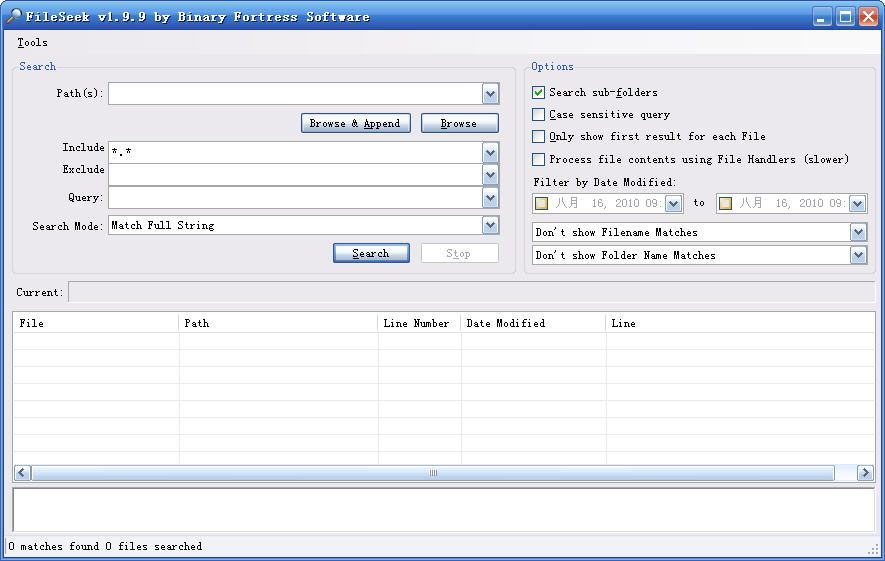Sort results by the Path column header
This screenshot has height=561, width=885.
[x=278, y=323]
